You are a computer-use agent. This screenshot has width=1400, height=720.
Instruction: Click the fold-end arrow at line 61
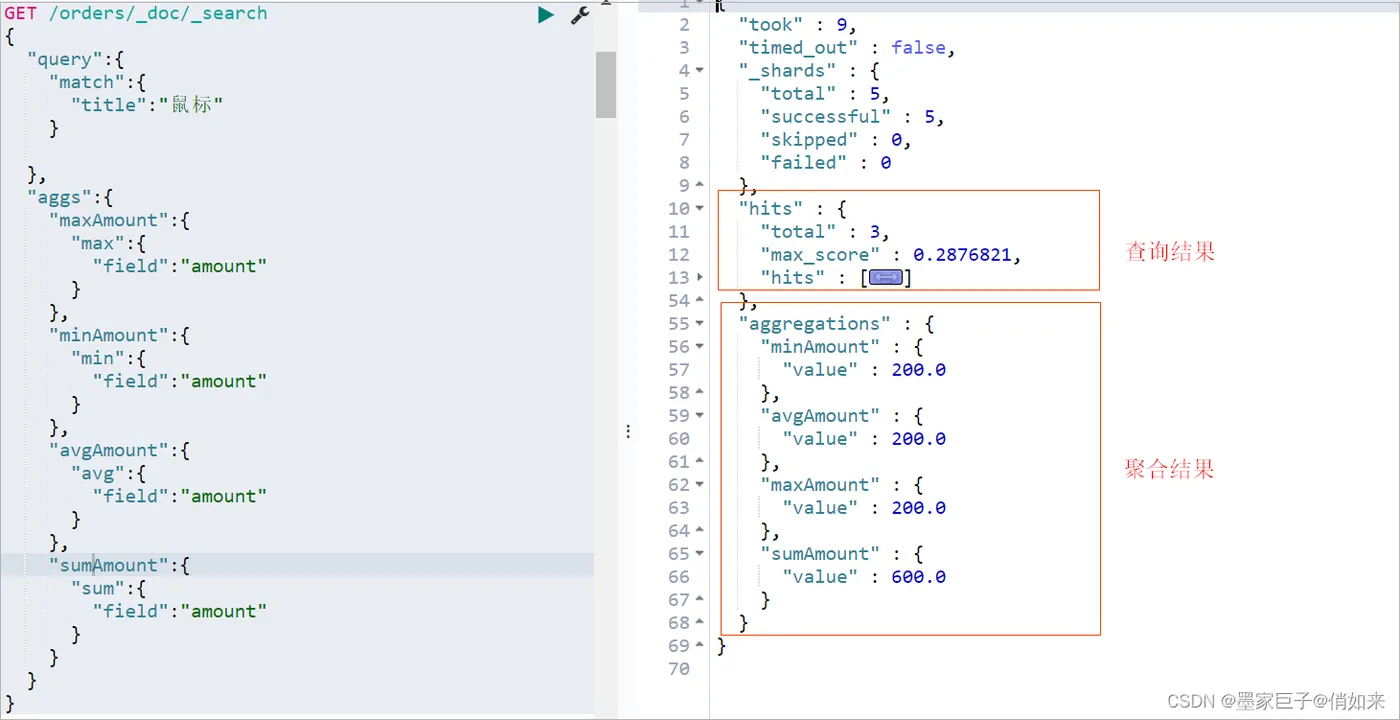699,461
